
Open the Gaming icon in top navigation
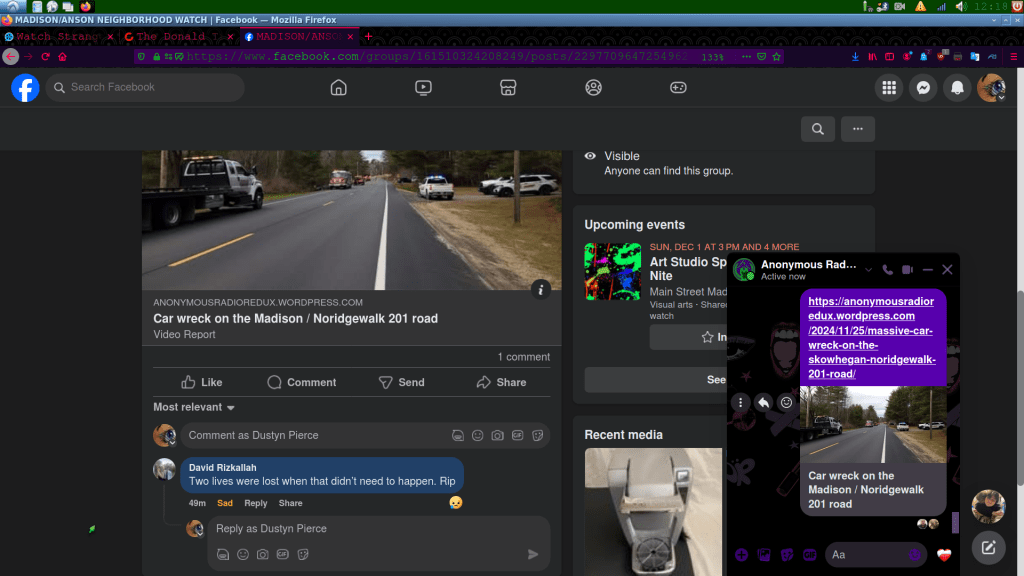pos(678,88)
